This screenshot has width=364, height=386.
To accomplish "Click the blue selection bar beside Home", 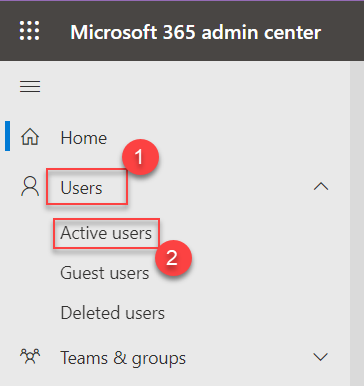I will pyautogui.click(x=7, y=136).
